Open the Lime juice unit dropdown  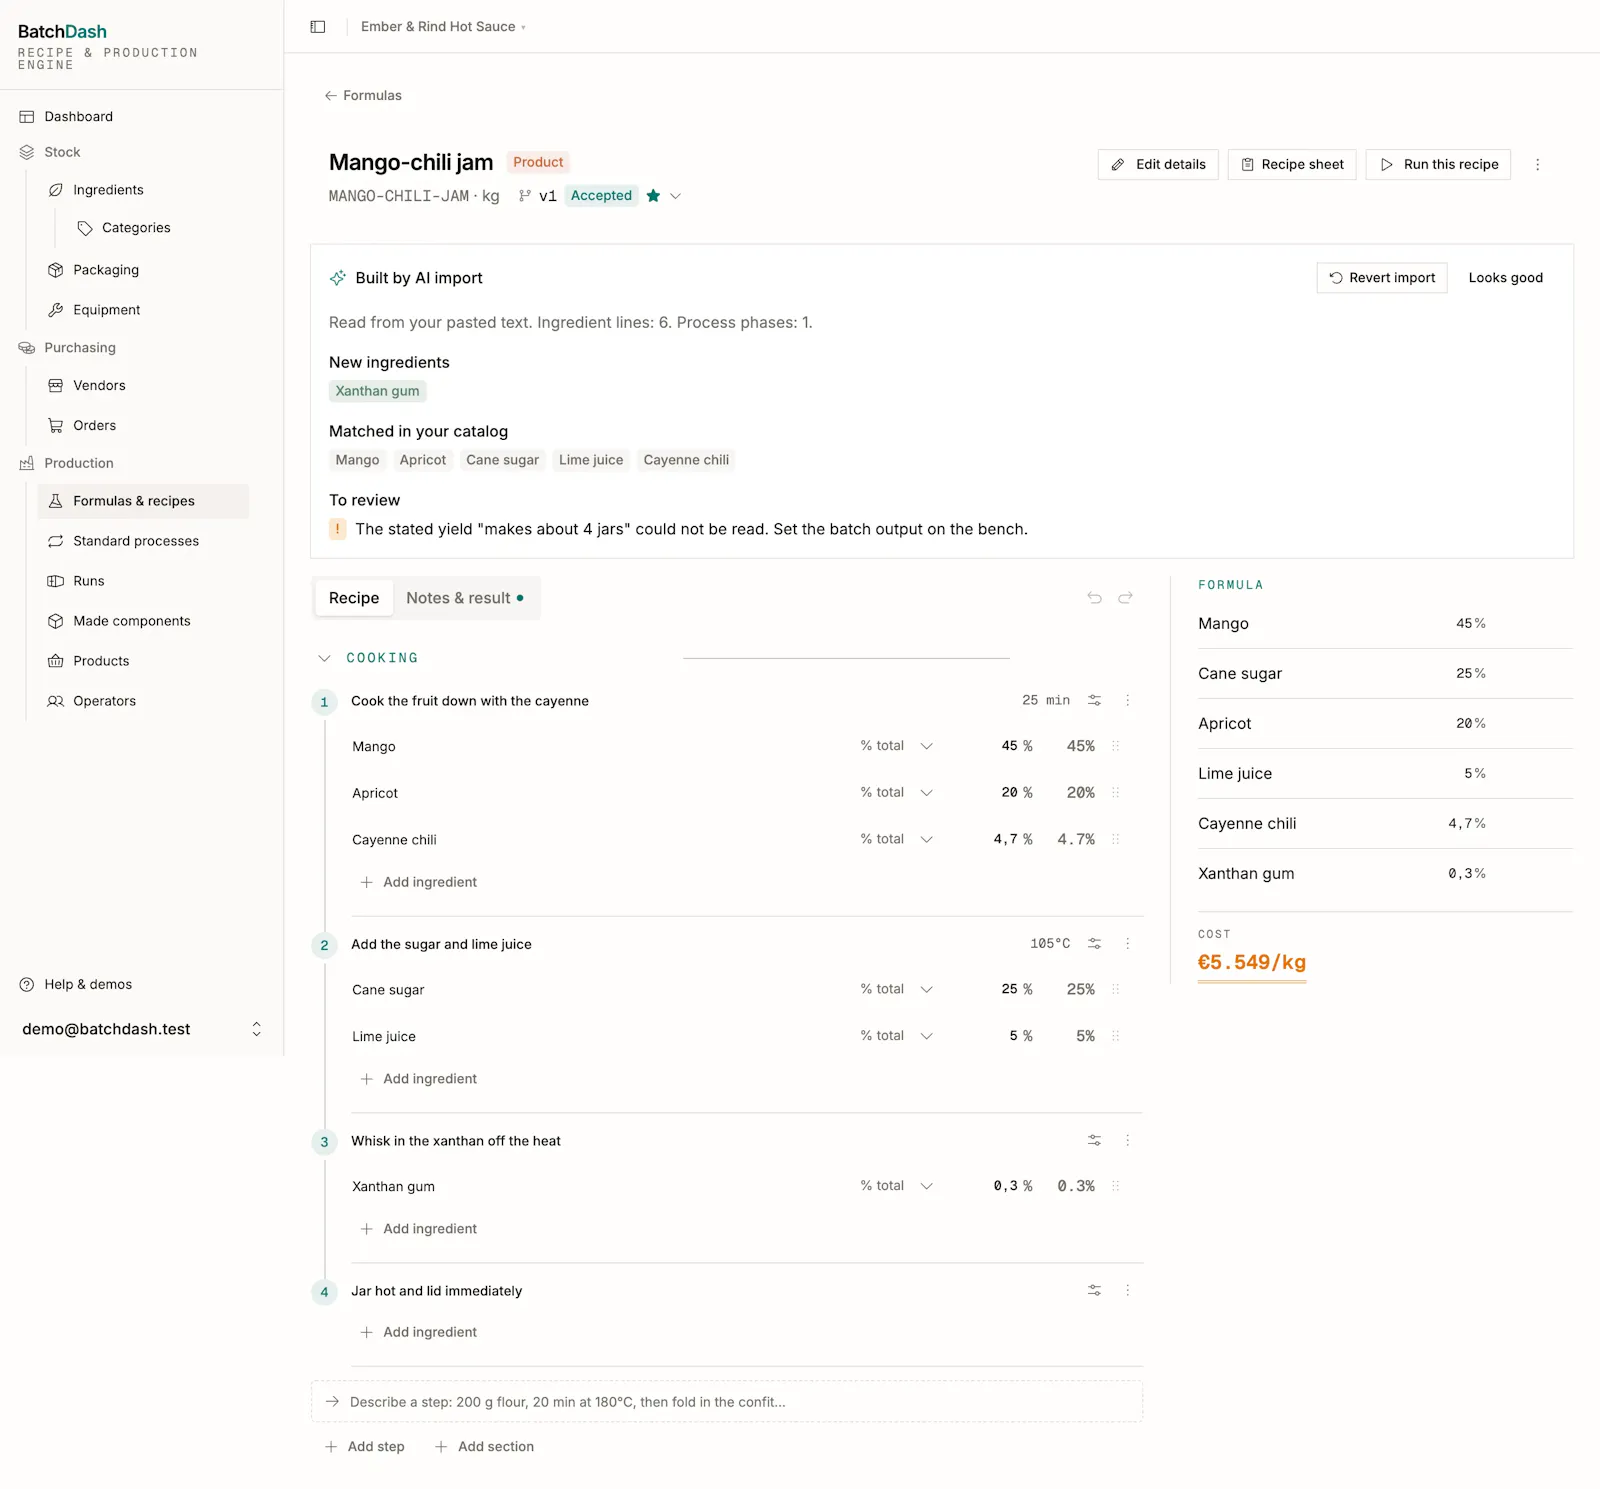[897, 1036]
